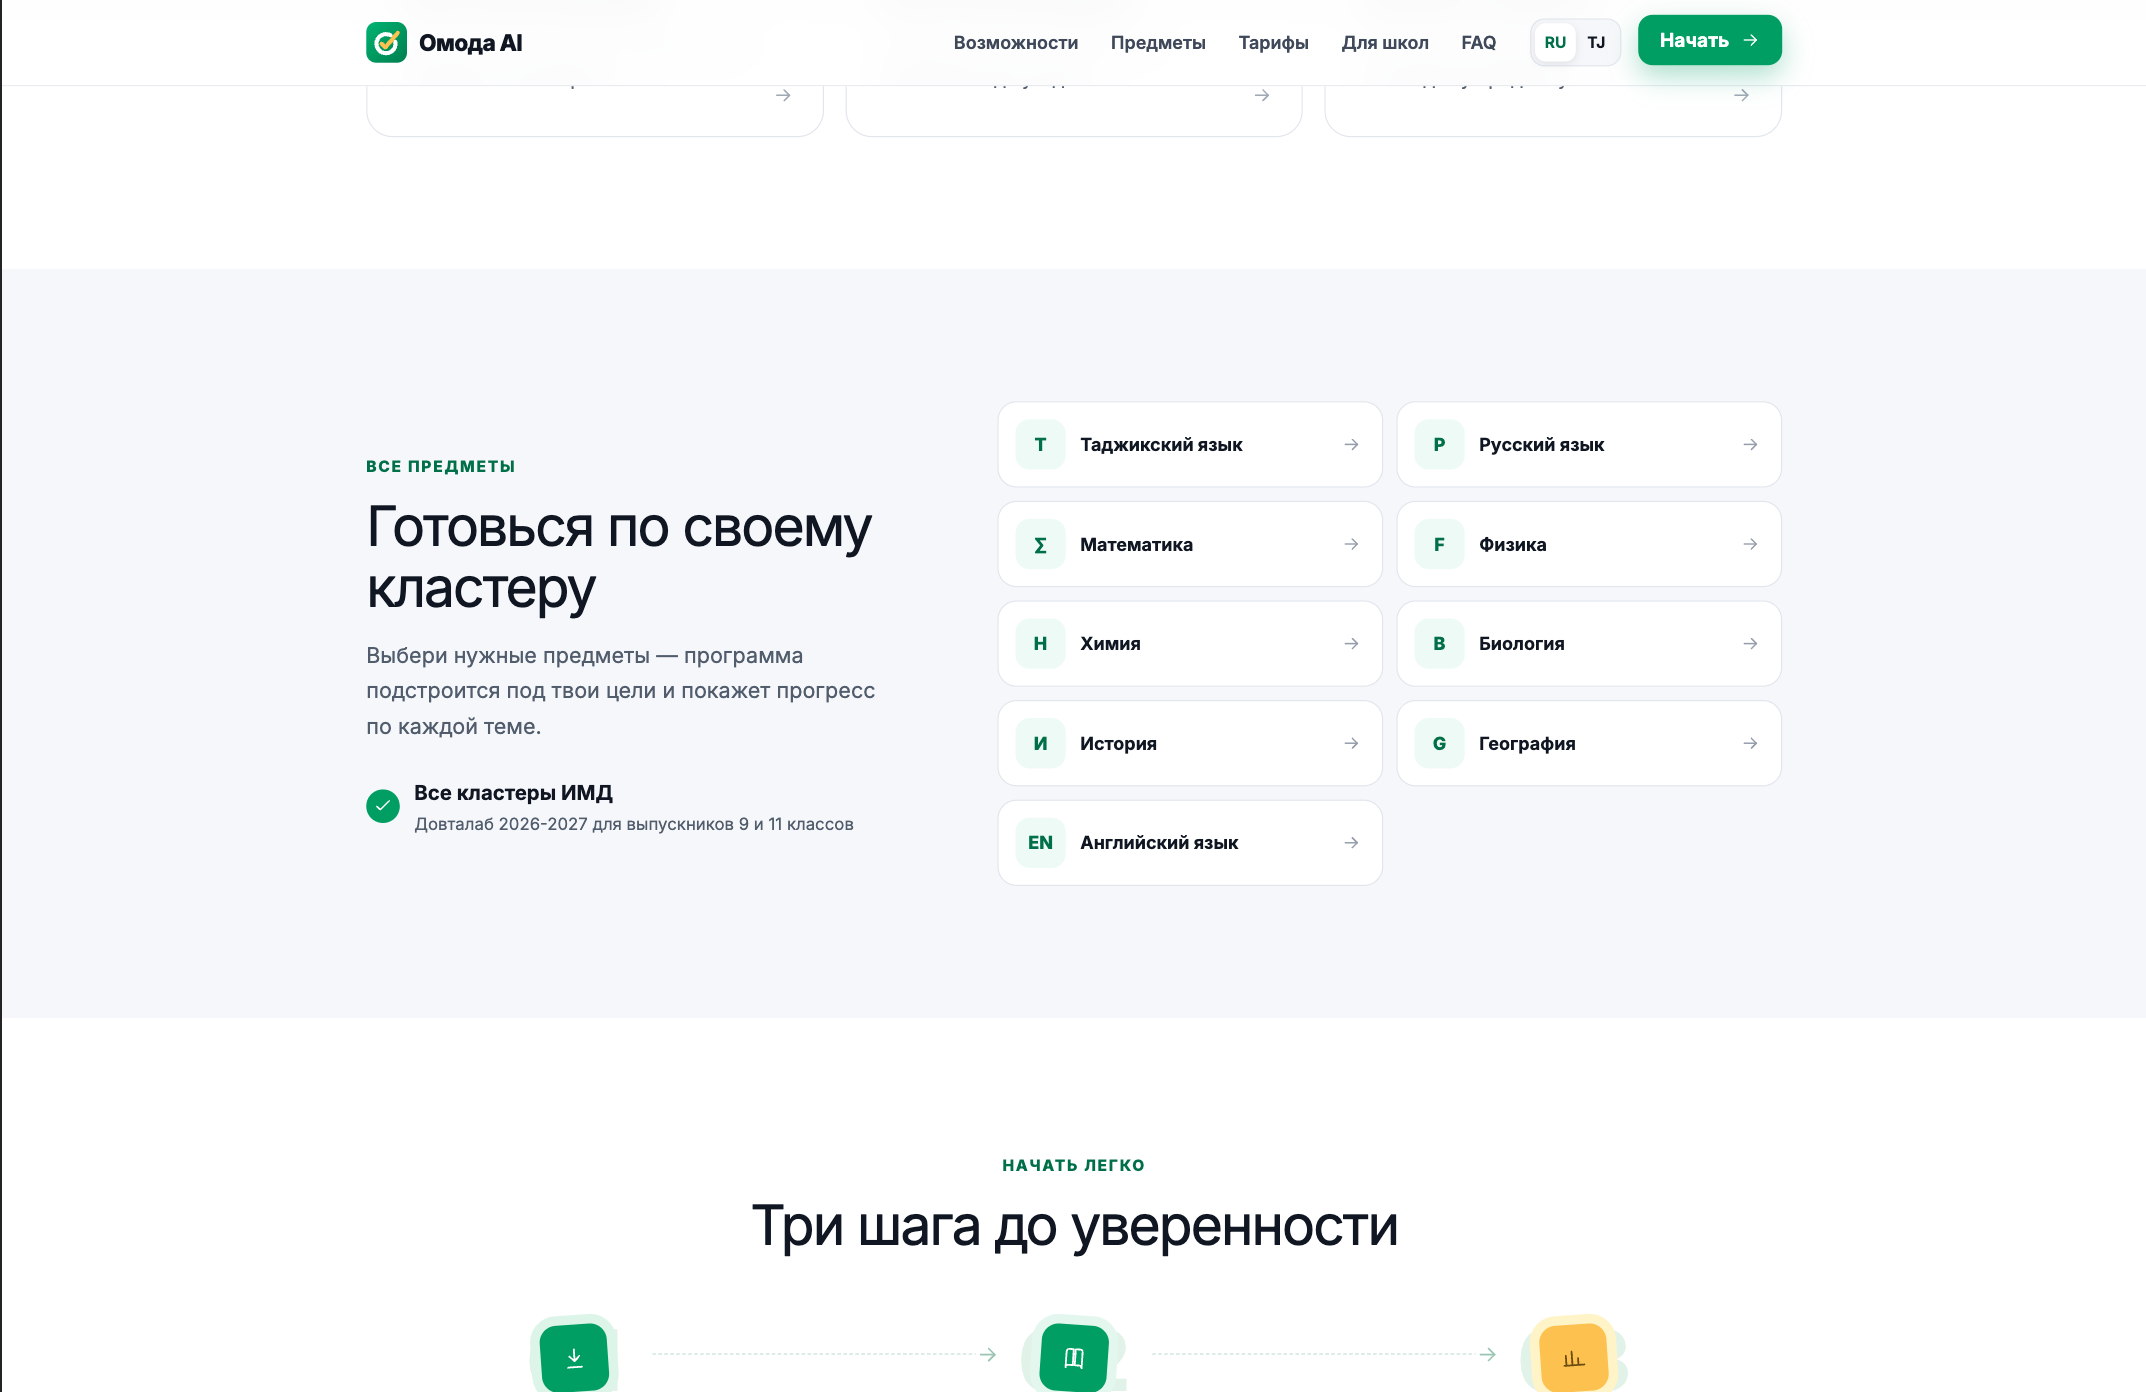
Task: Click the arrow on Таджикский язык card
Action: click(x=1351, y=444)
